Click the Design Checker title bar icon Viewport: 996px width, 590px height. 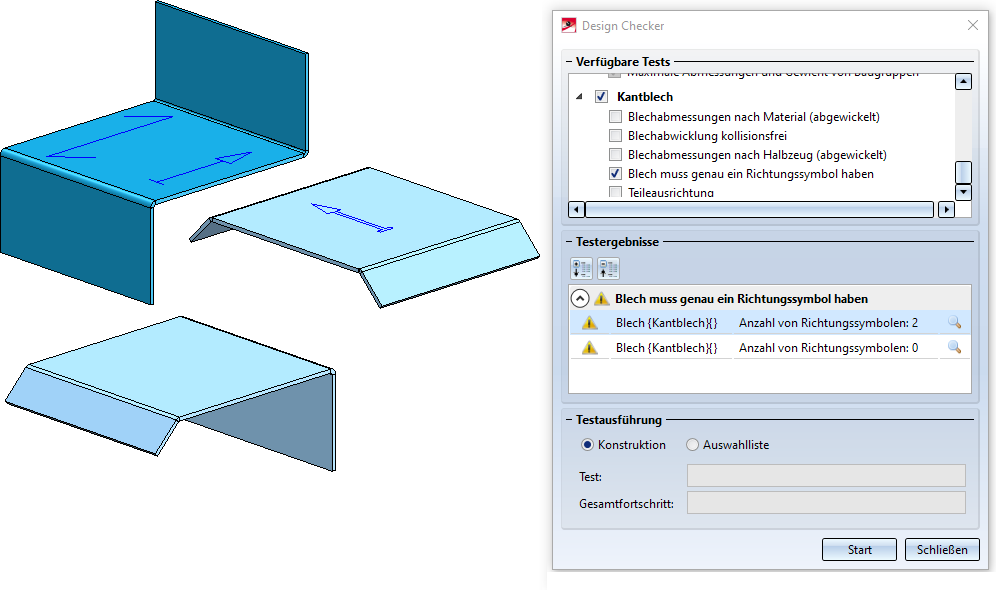(569, 25)
